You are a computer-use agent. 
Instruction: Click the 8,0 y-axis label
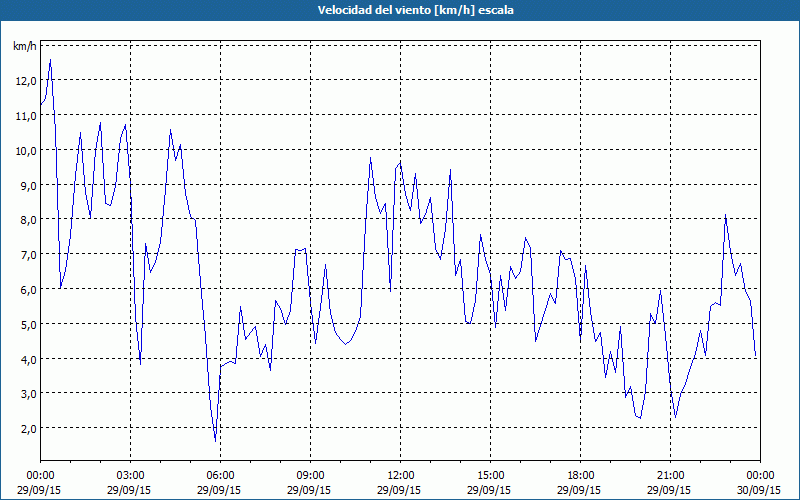[29, 220]
